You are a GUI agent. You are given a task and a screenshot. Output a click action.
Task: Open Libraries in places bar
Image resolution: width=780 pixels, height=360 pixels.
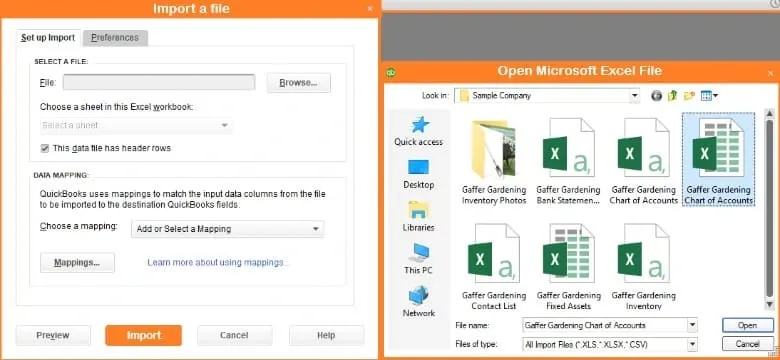418,217
